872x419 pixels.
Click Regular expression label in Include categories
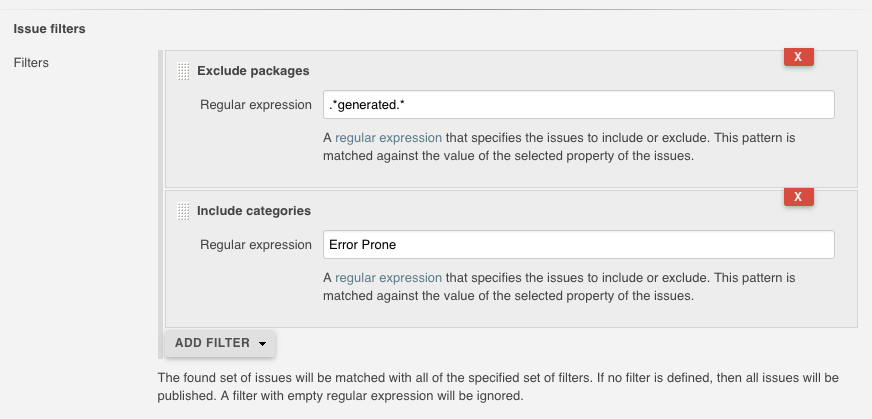[x=256, y=245]
